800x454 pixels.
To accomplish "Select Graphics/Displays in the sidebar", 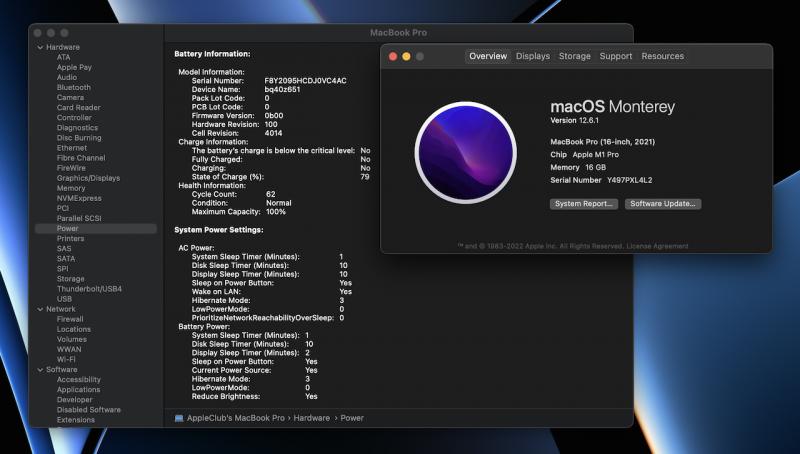I will [88, 178].
